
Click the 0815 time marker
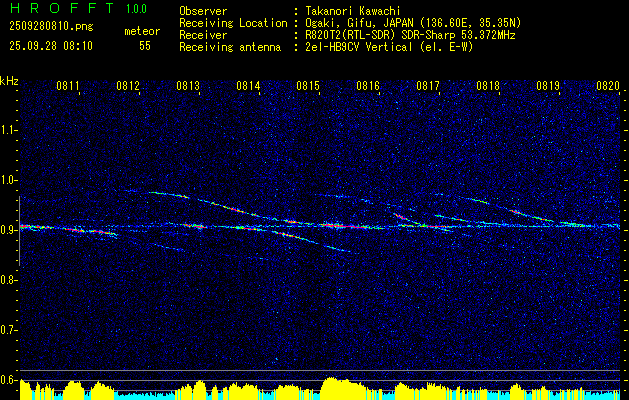(x=308, y=86)
